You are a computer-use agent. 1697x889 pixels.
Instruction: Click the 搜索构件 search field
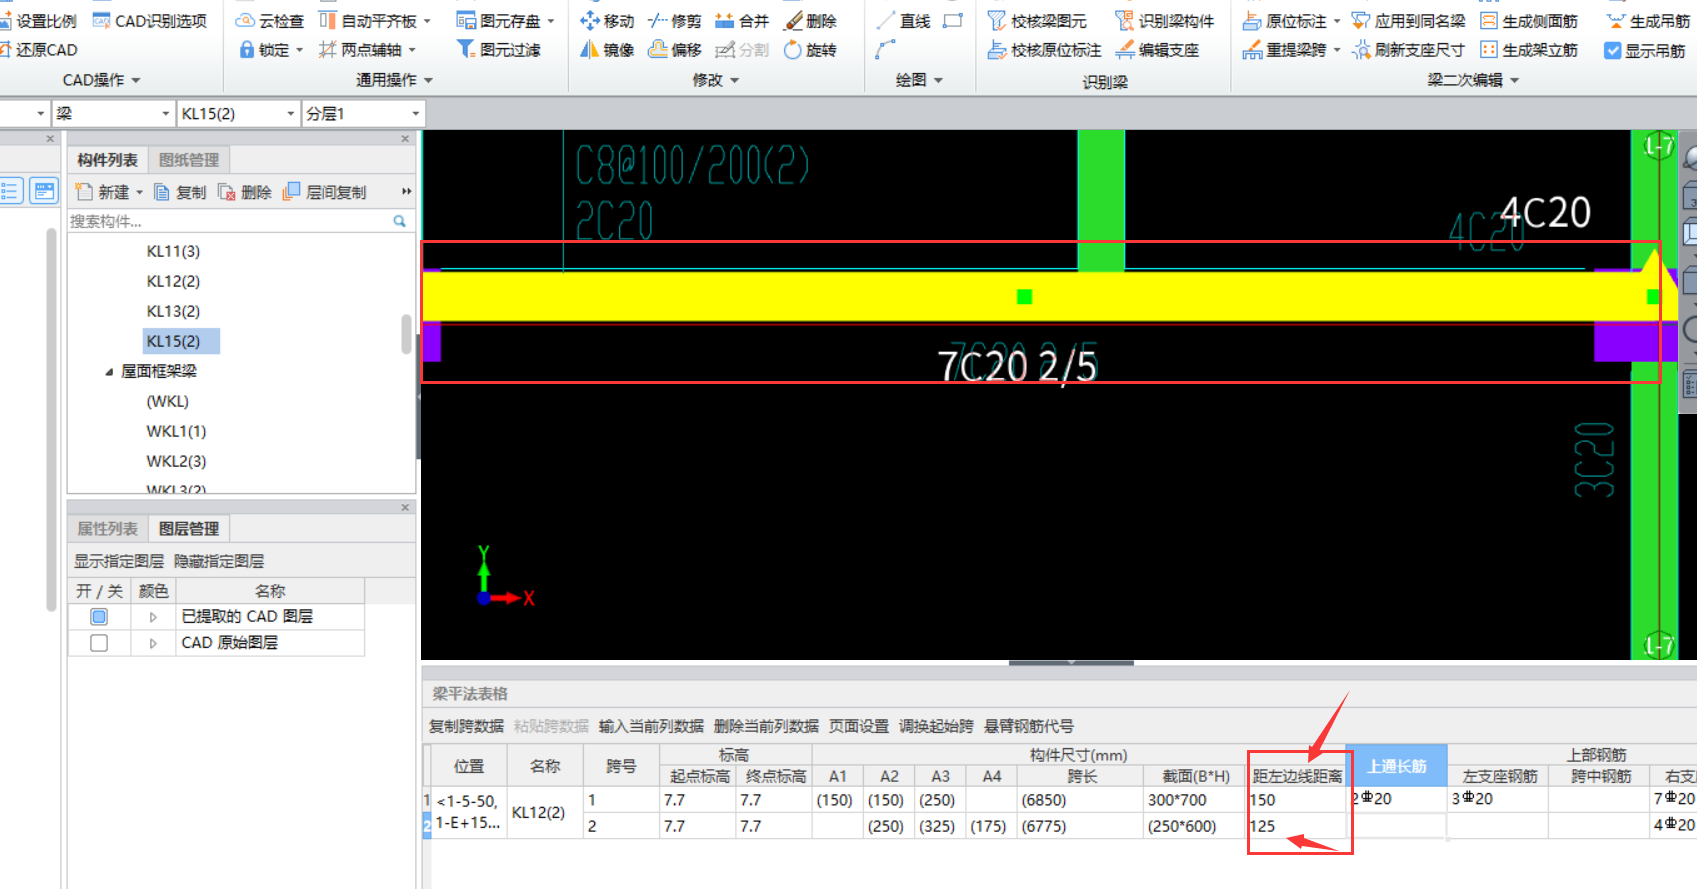228,221
